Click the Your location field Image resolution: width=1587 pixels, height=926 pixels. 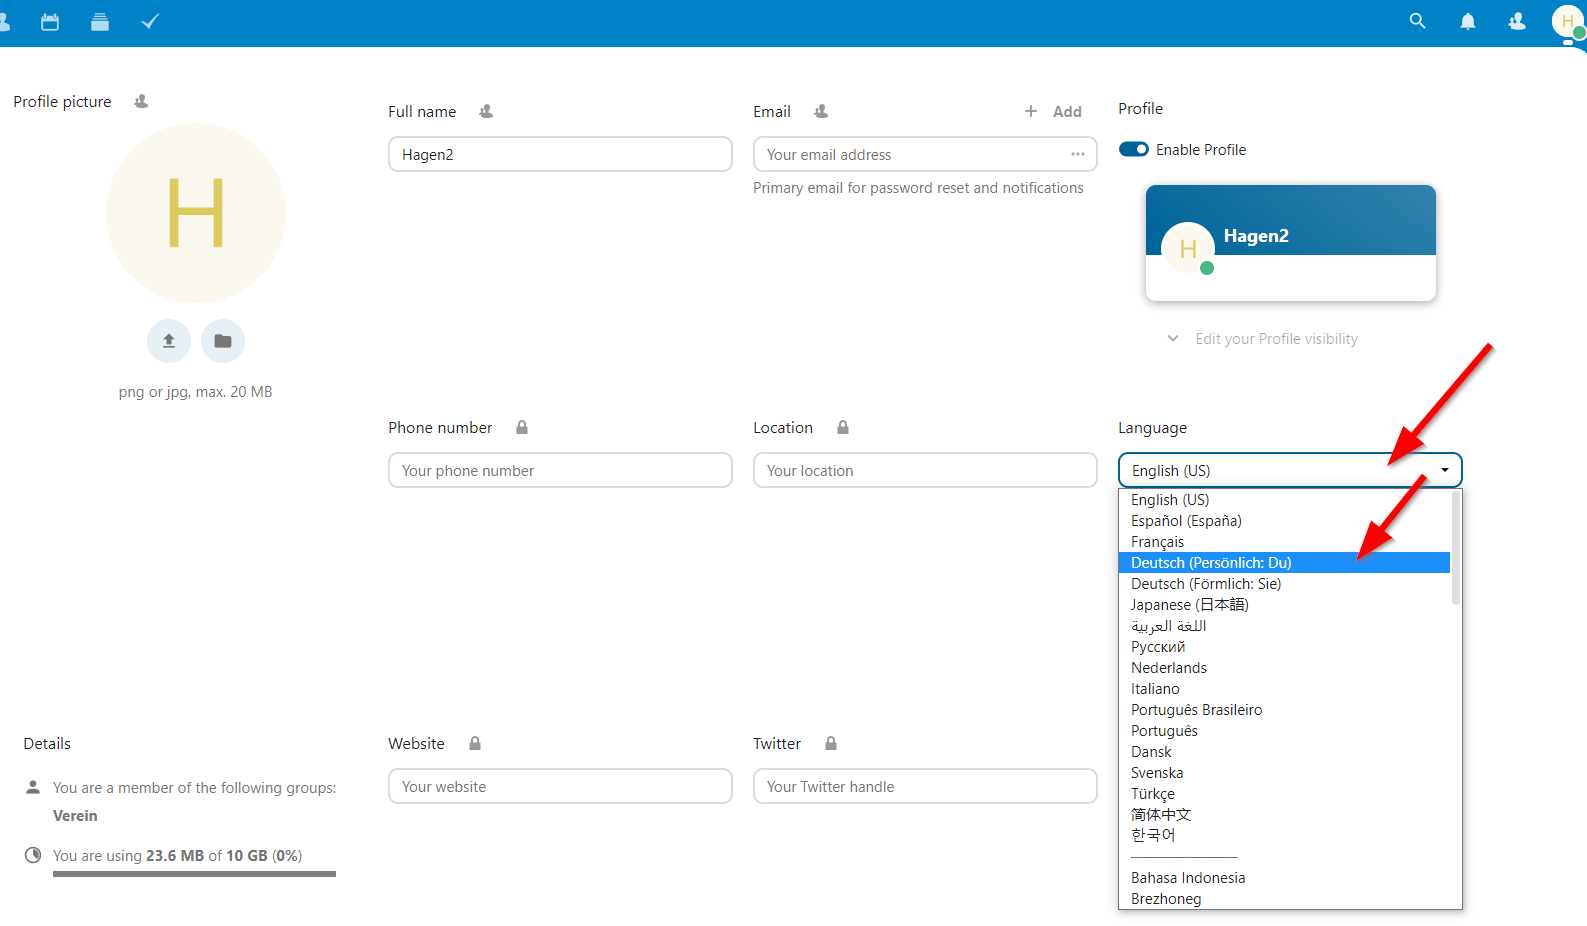(x=925, y=470)
